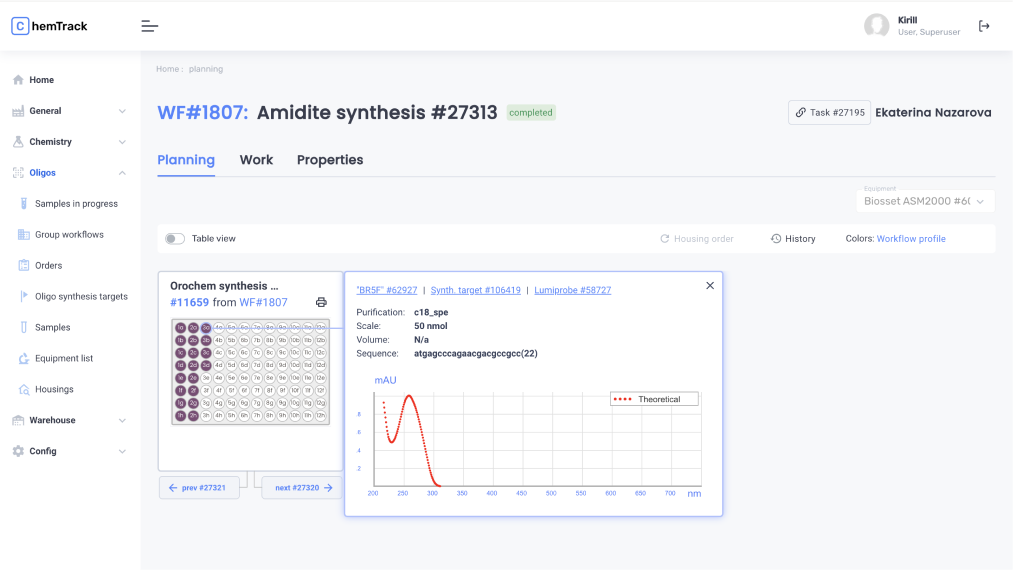Go to prev #27321 workflow
The width and height of the screenshot is (1013, 570).
pos(199,488)
